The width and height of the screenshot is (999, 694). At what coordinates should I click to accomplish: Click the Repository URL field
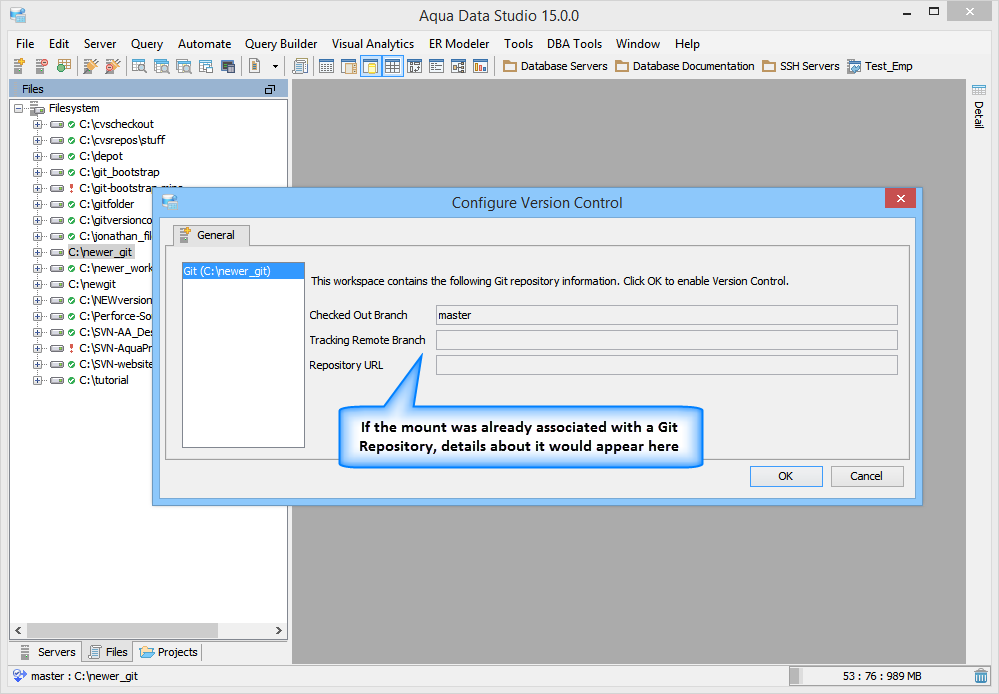pos(666,365)
